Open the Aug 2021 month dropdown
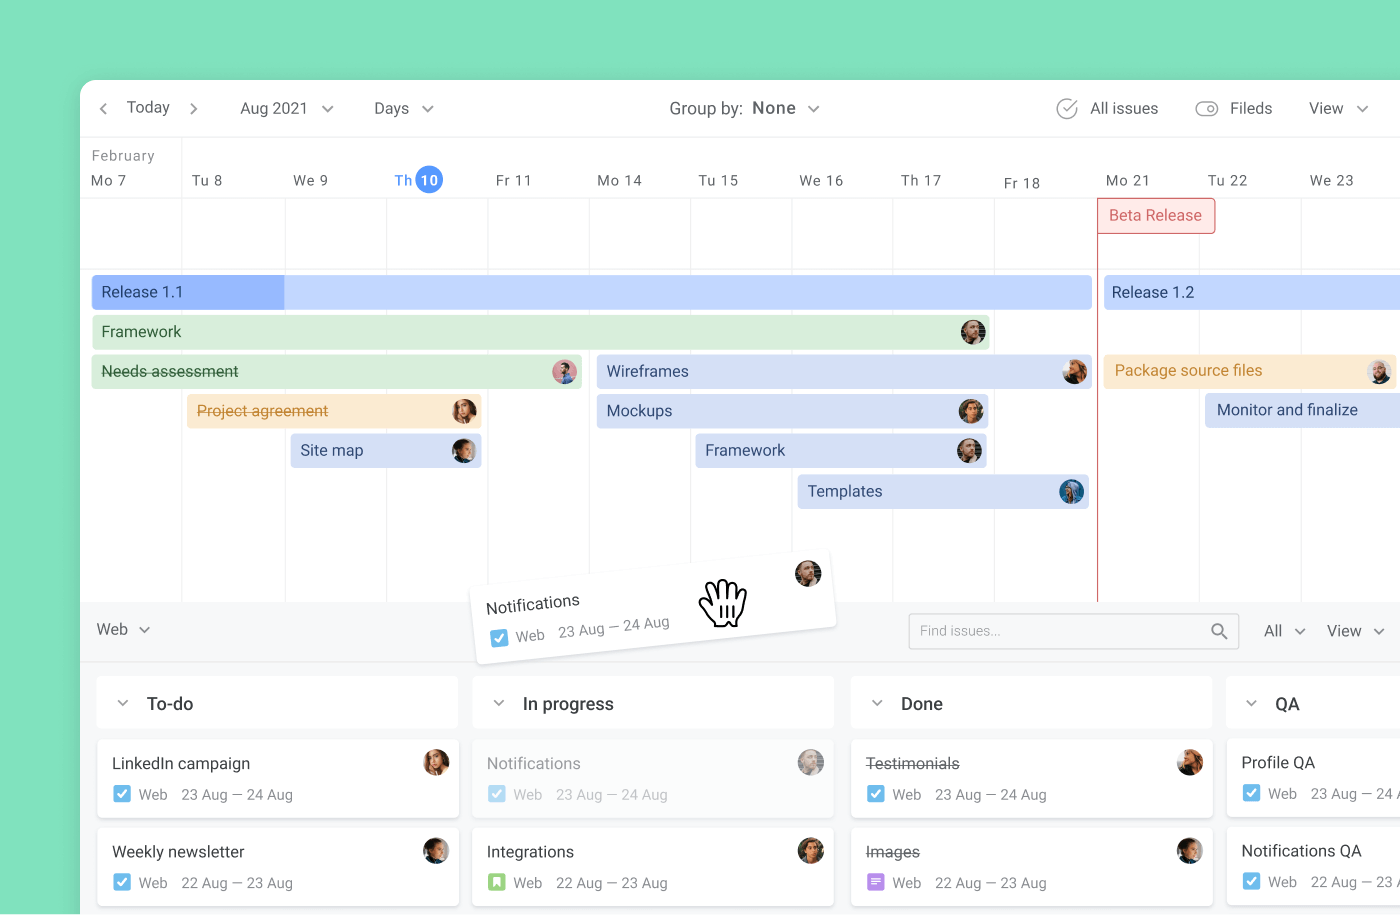The width and height of the screenshot is (1400, 915). pyautogui.click(x=286, y=109)
